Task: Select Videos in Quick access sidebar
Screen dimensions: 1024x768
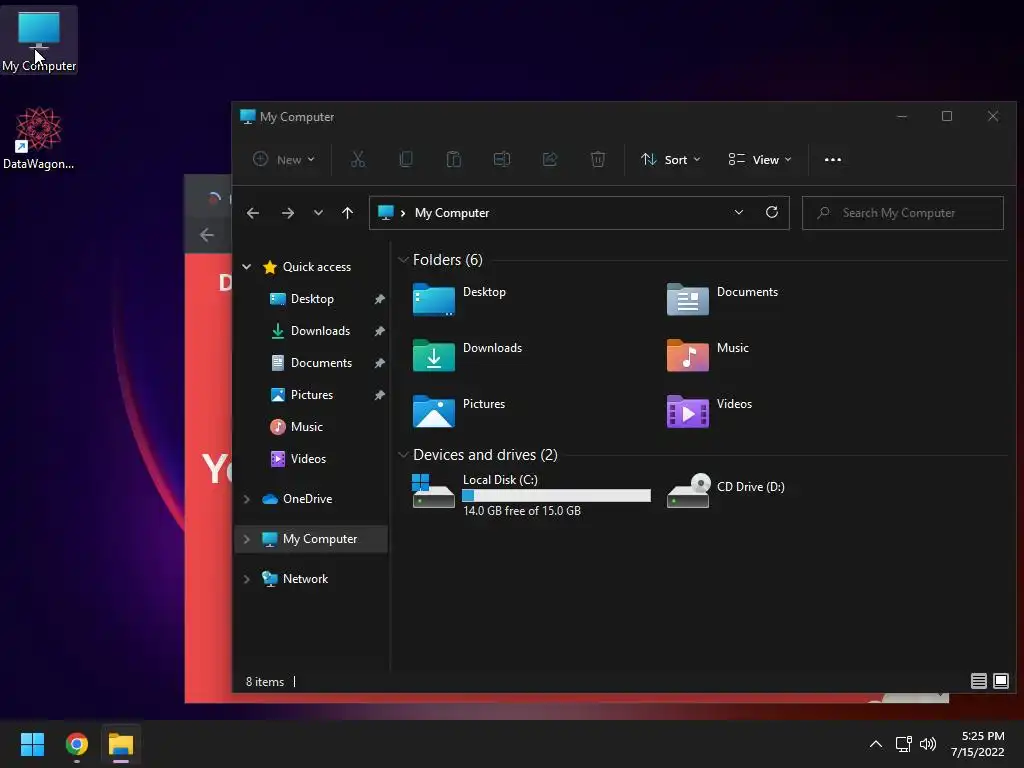Action: click(x=308, y=459)
